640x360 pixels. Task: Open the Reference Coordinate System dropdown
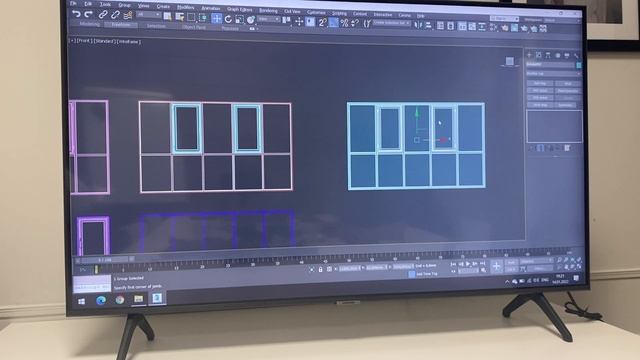[268, 19]
